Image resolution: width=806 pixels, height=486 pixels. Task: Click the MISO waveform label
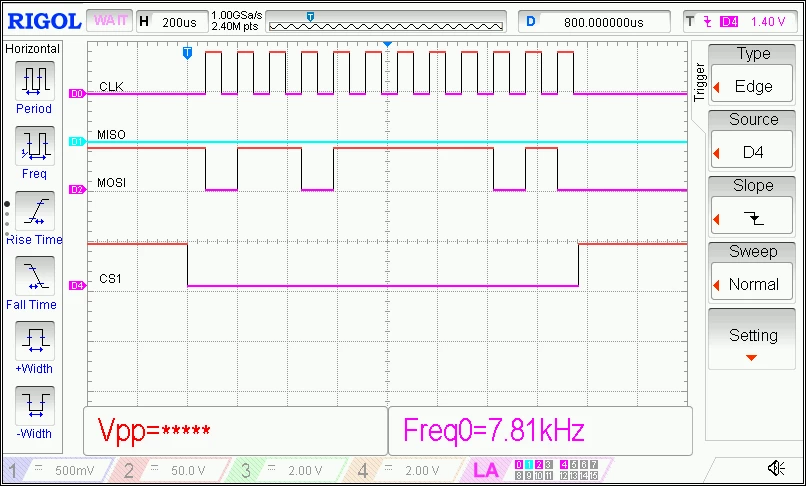tap(111, 135)
